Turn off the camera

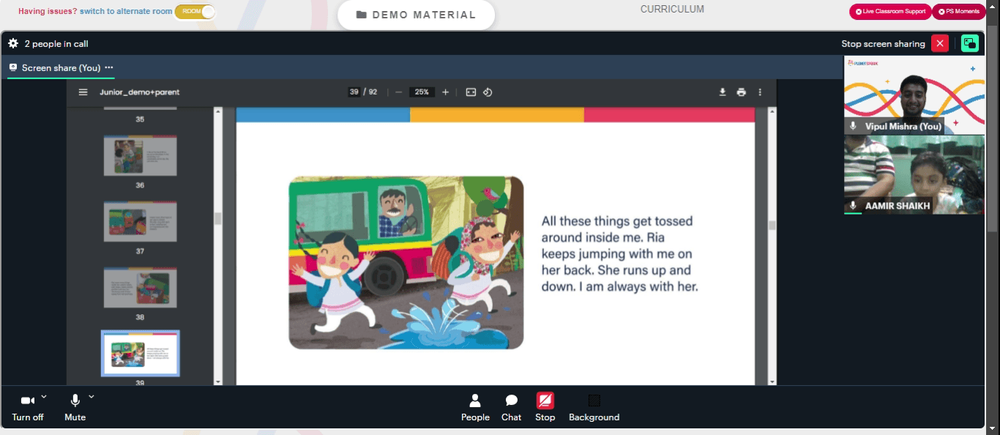(27, 408)
